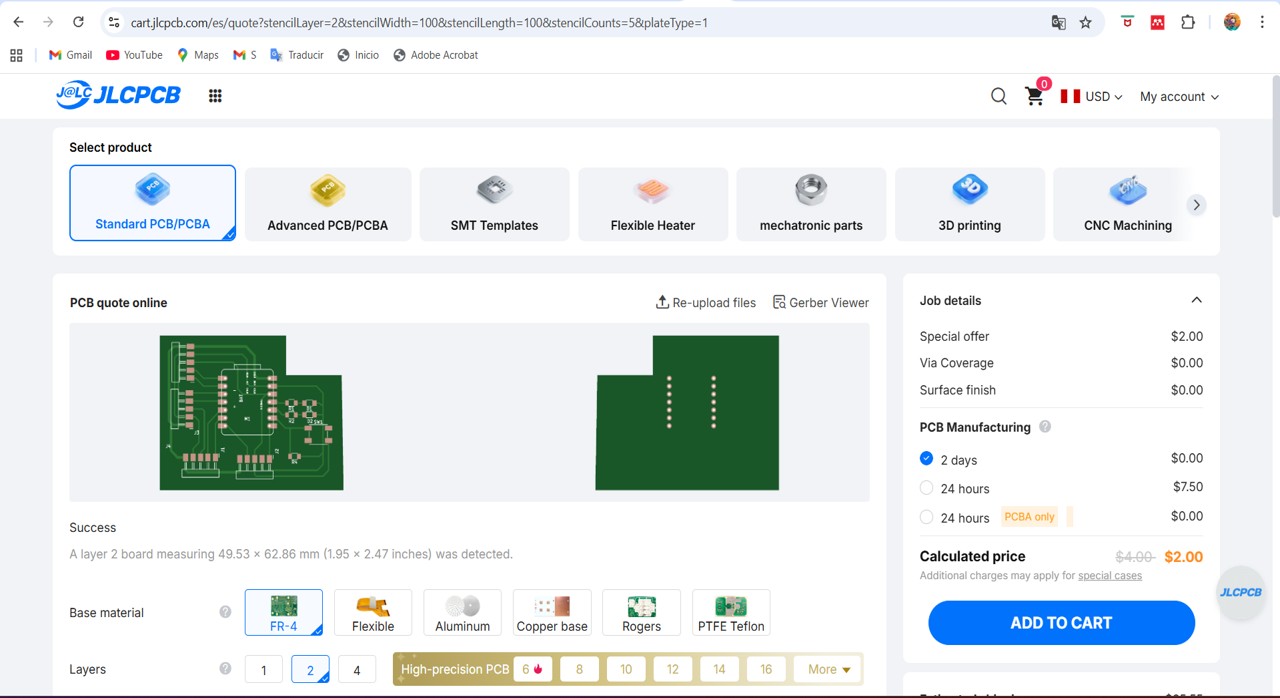This screenshot has width=1280, height=698.
Task: Open the My account dropdown
Action: [x=1179, y=96]
